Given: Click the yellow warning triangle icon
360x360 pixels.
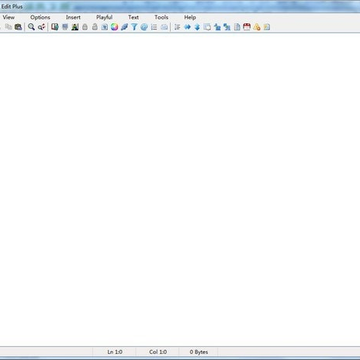Looking at the screenshot, I should 257,27.
